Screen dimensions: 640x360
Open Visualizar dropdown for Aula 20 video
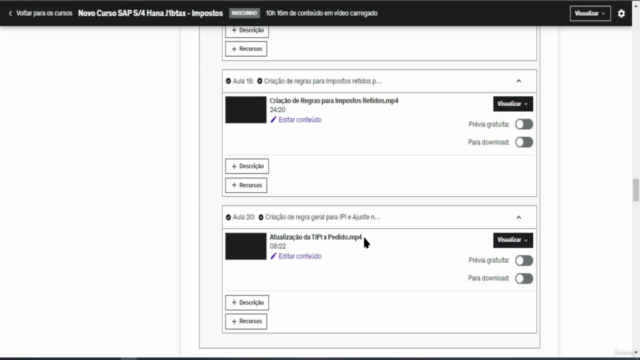tap(513, 240)
